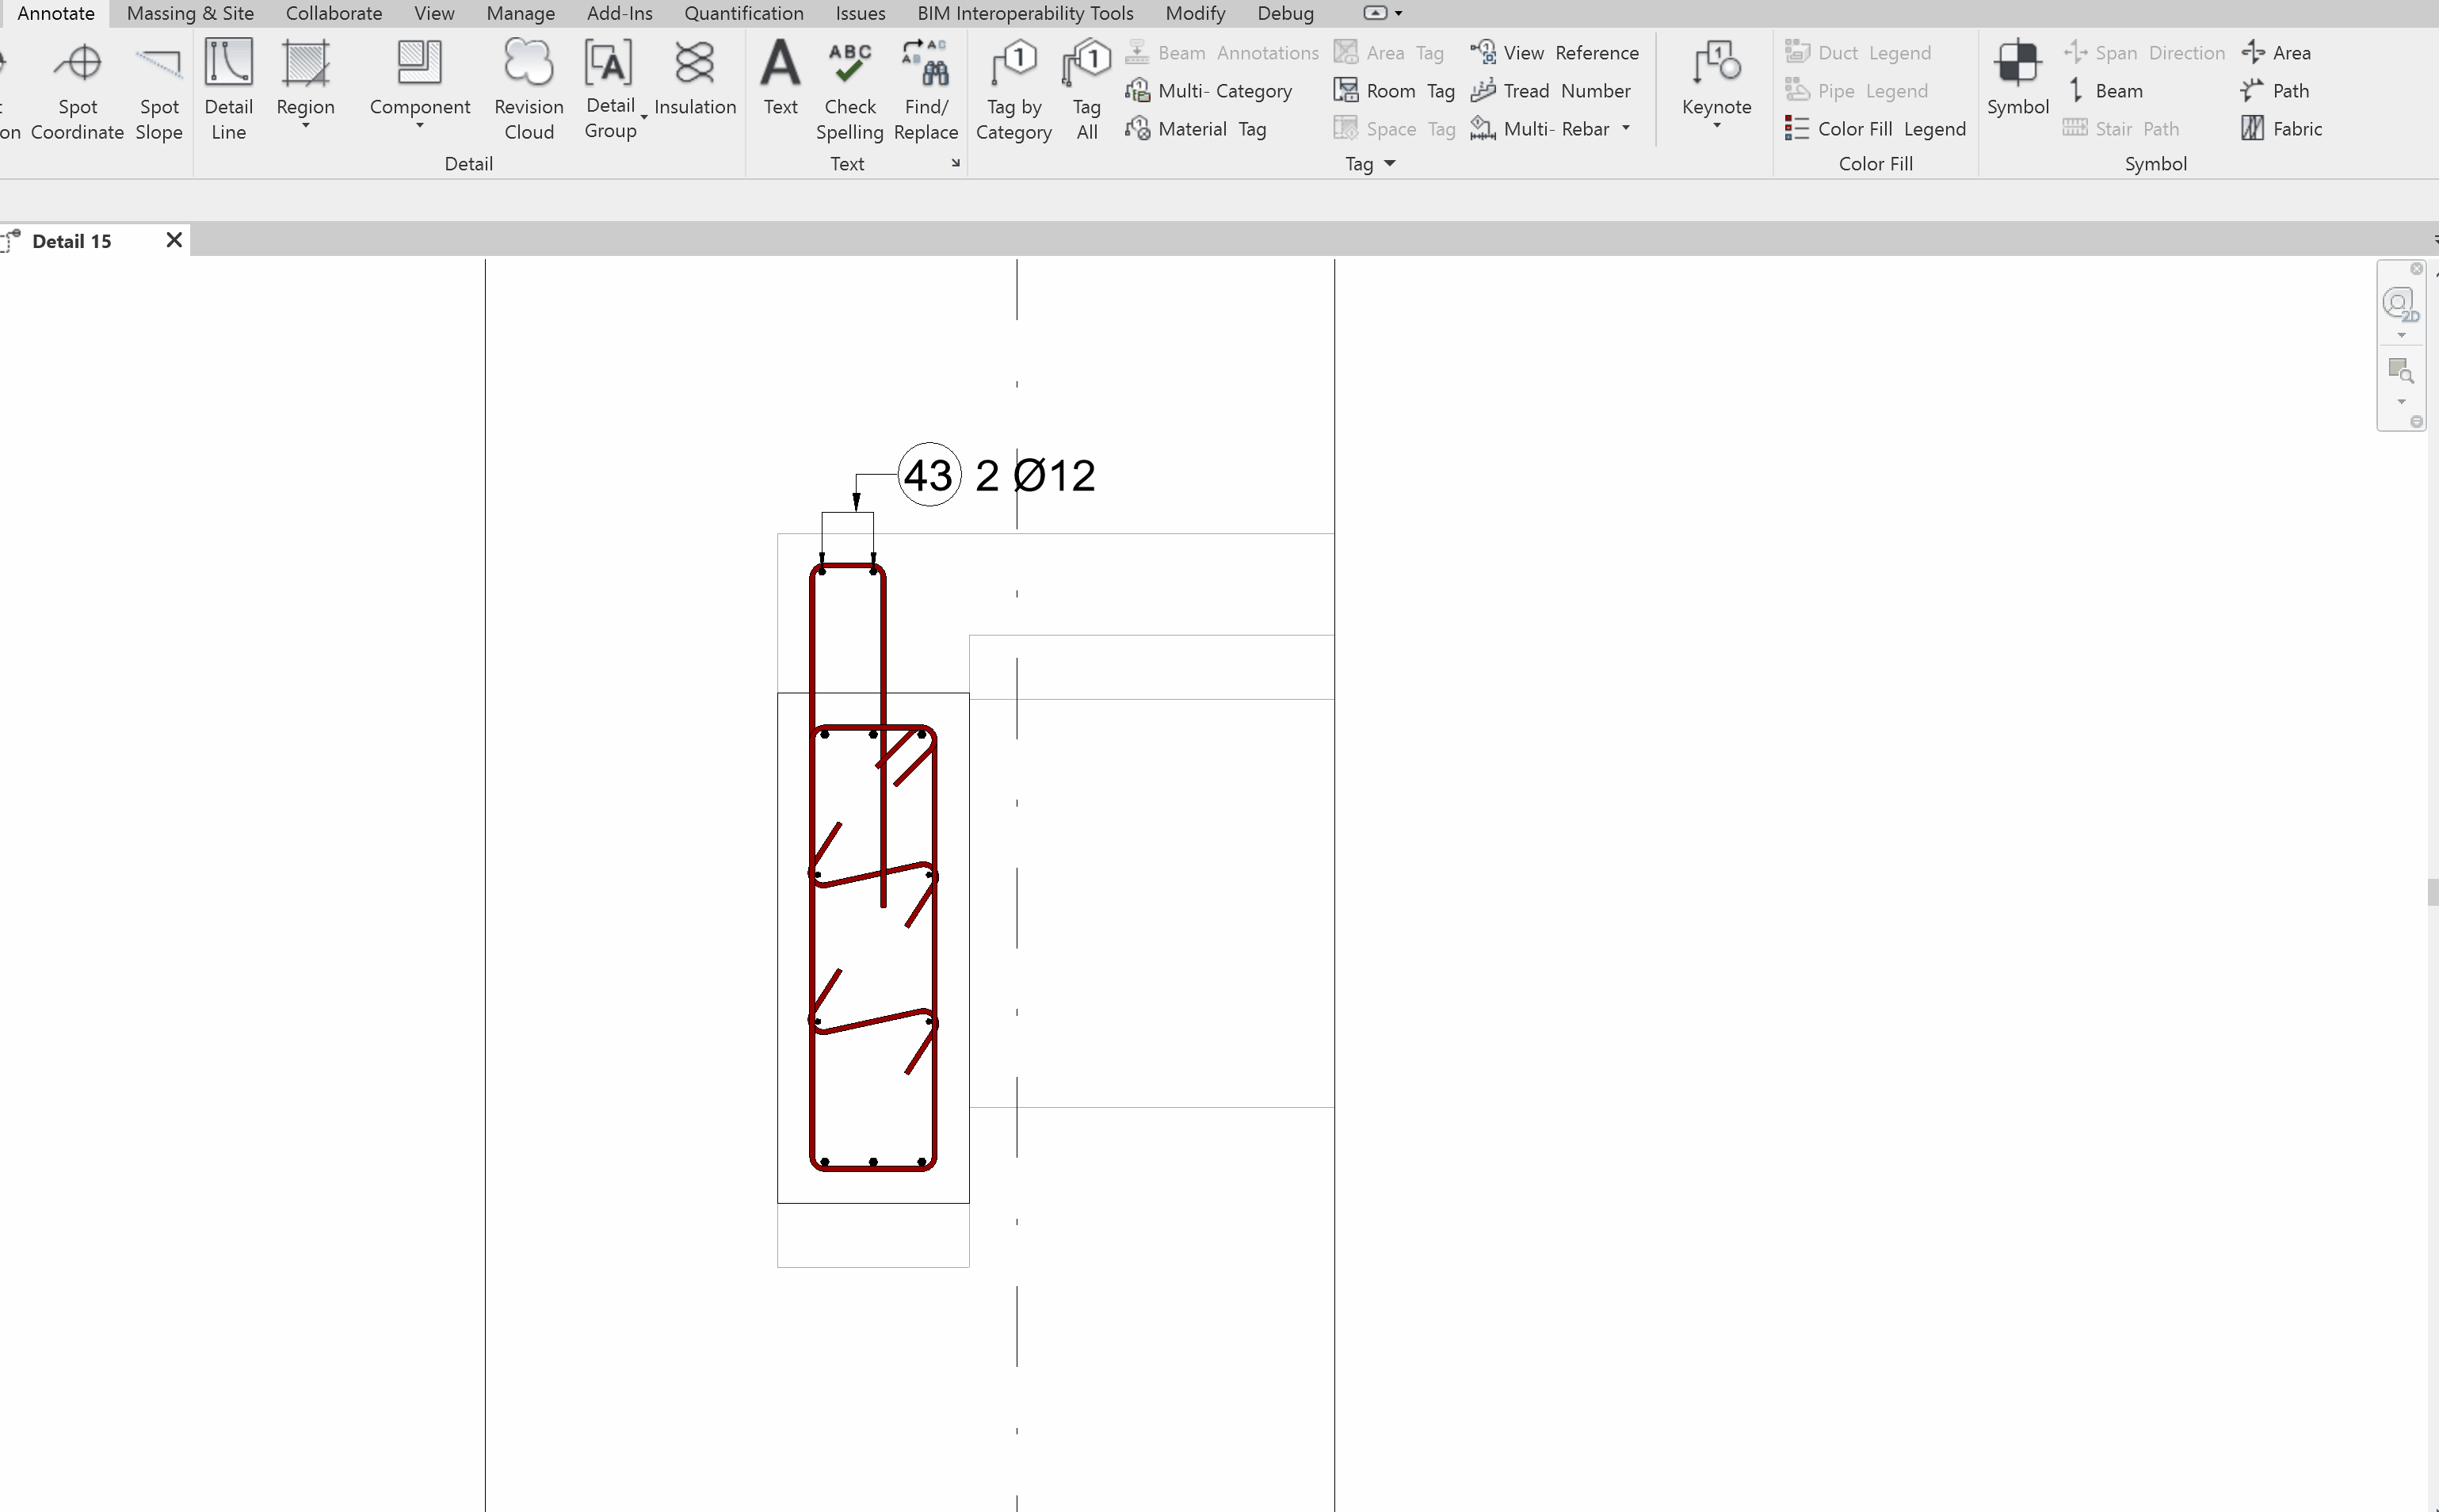
Task: Open the Multi-Rebar dropdown
Action: [1626, 128]
